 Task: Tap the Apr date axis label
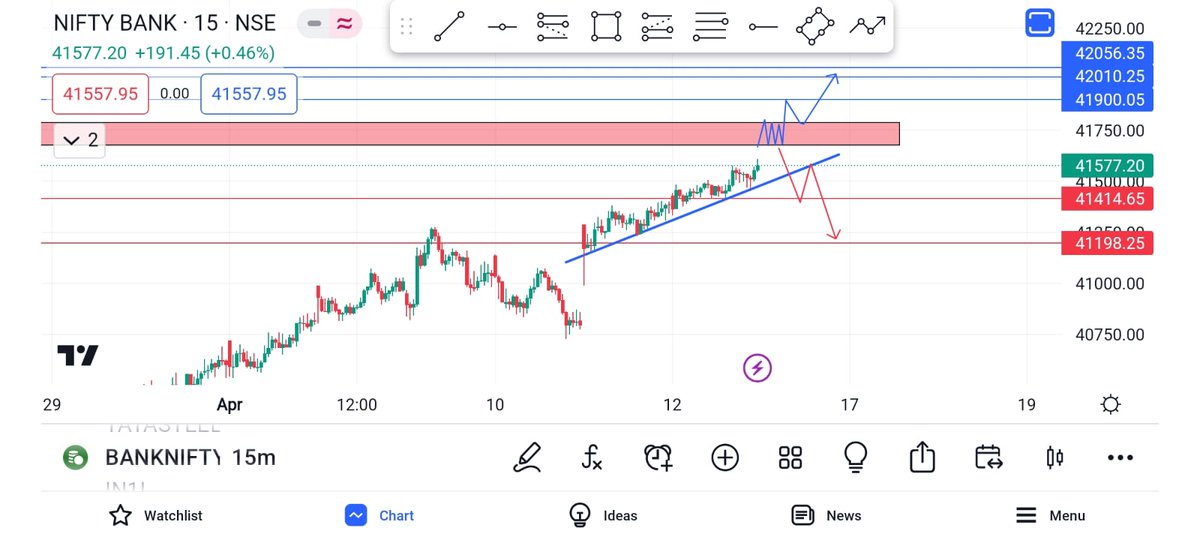[230, 405]
